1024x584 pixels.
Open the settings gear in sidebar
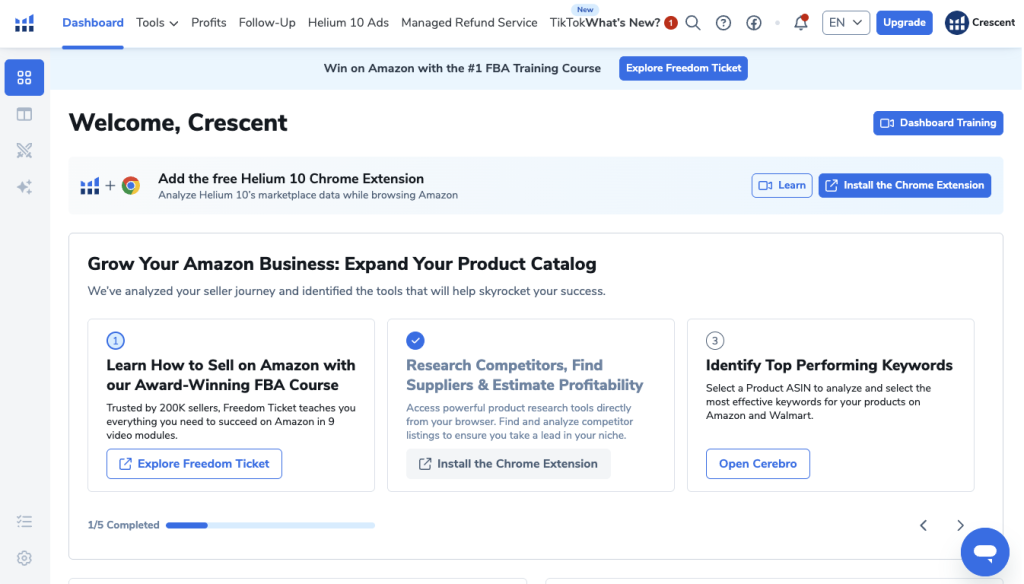coord(24,558)
